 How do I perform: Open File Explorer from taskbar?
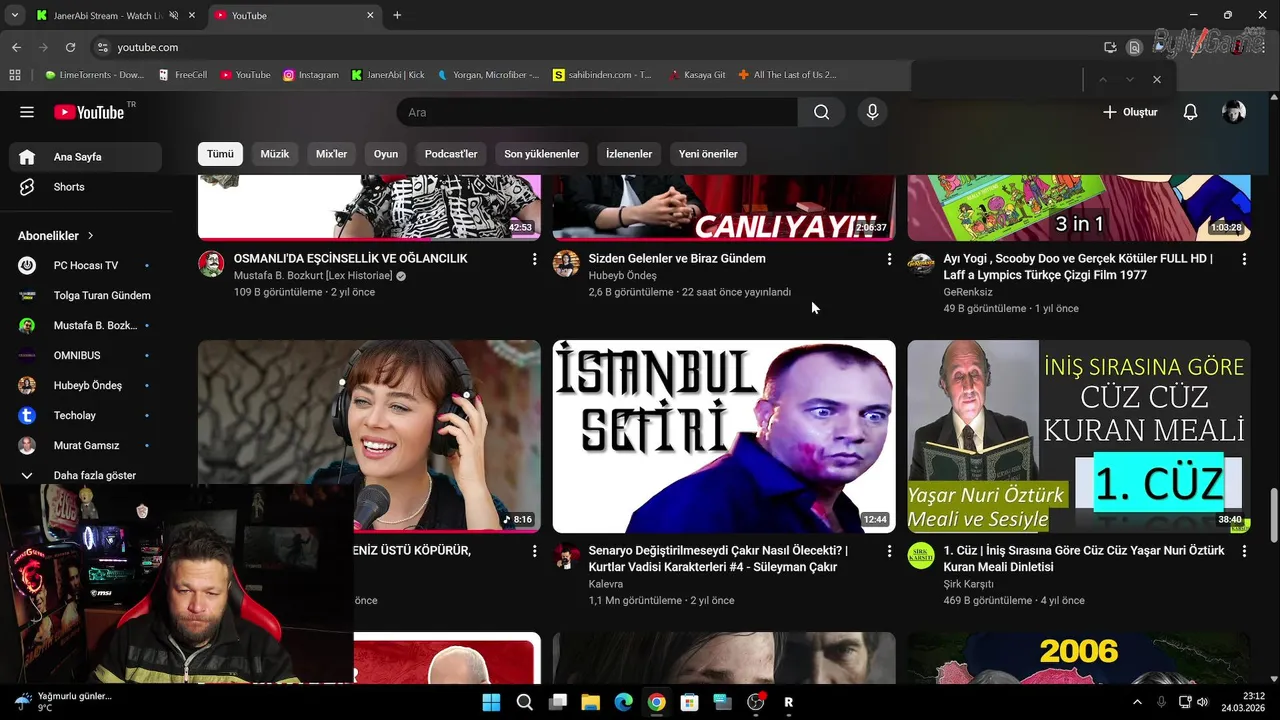click(590, 702)
